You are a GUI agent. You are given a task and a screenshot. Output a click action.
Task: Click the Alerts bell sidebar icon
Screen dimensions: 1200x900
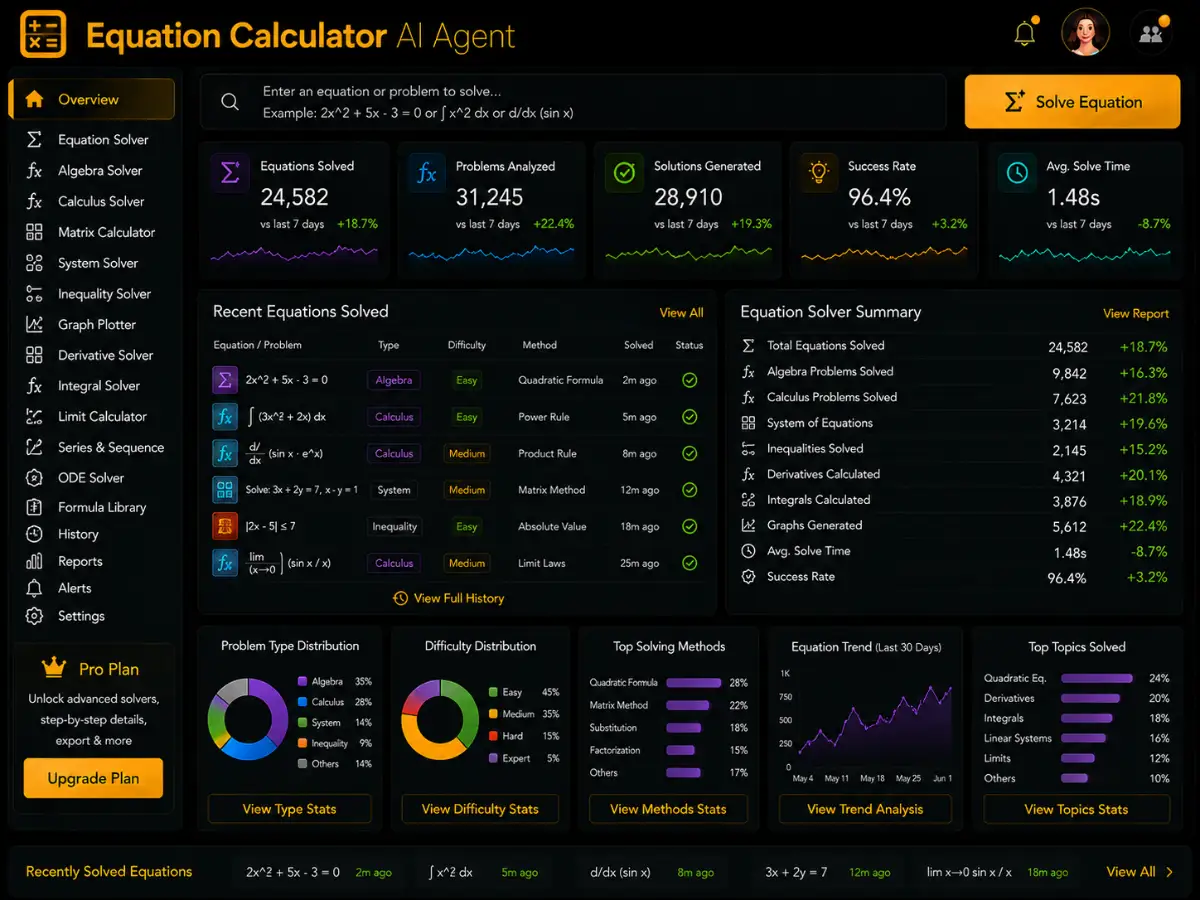(34, 588)
